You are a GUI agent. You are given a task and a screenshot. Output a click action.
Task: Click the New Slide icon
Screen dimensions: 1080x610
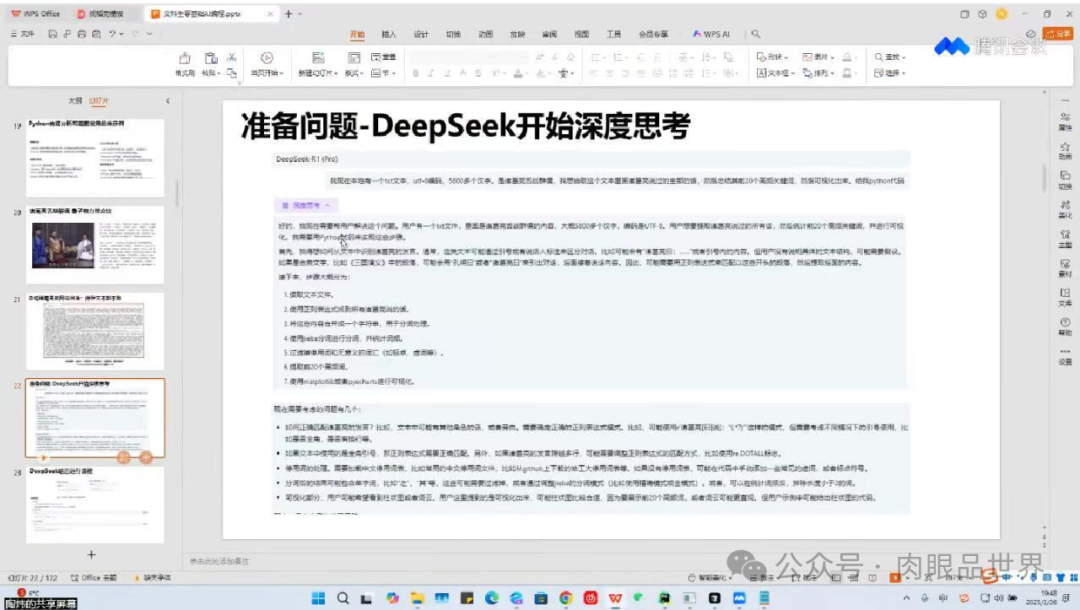(318, 58)
